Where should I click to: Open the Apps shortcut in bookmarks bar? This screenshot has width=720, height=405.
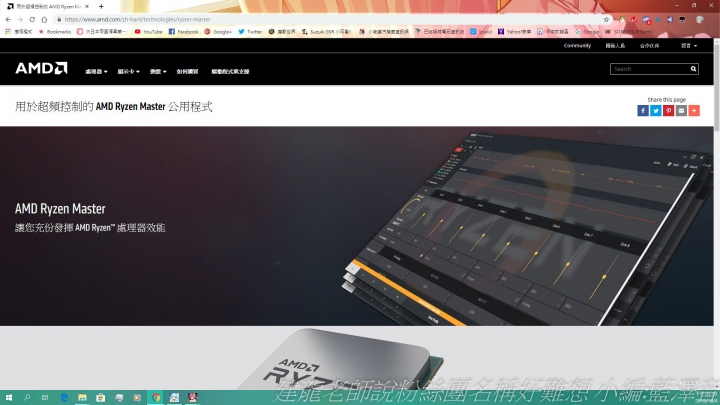click(x=18, y=32)
